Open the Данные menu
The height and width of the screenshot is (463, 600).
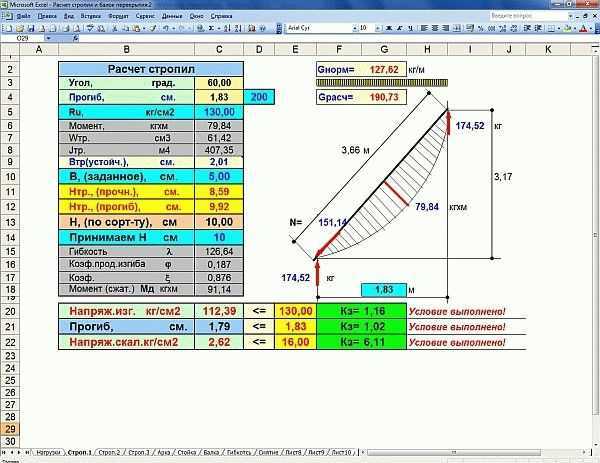[x=172, y=16]
